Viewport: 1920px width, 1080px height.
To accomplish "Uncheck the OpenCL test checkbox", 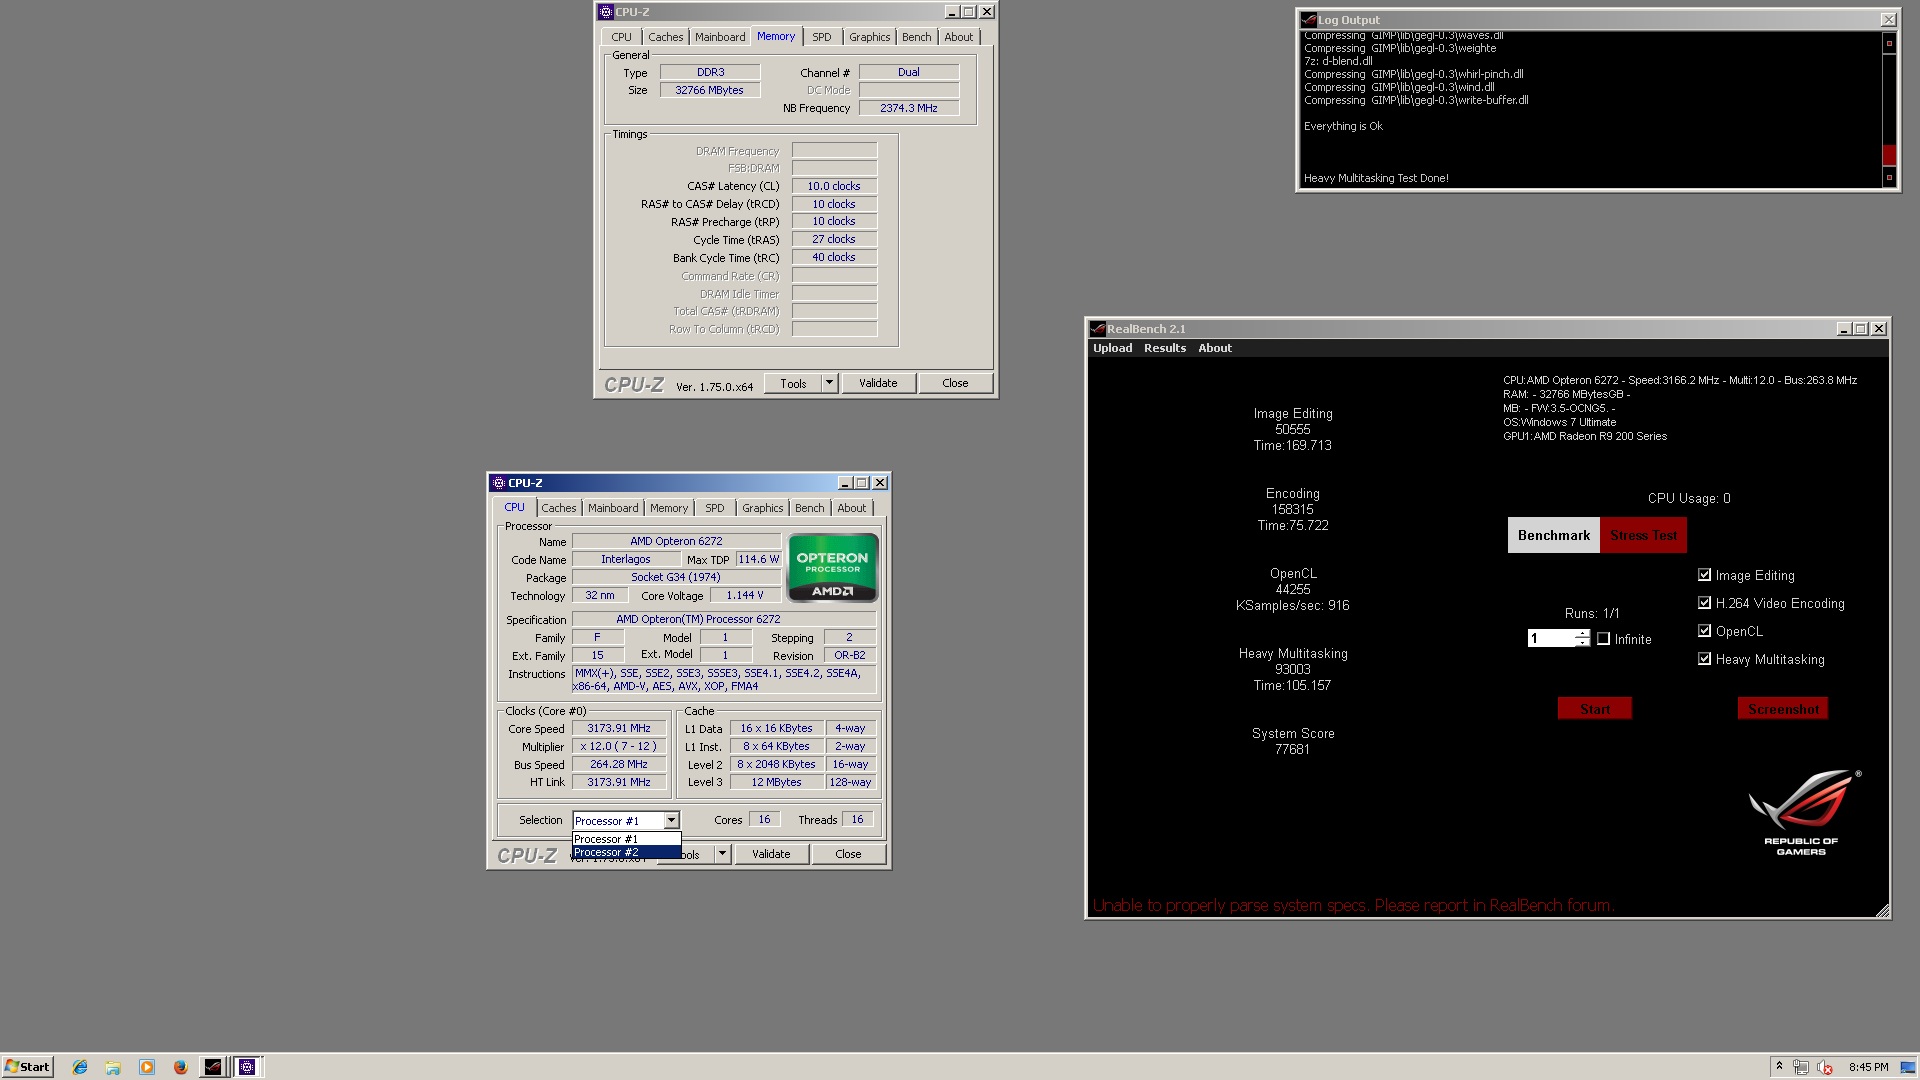I will pyautogui.click(x=1704, y=631).
